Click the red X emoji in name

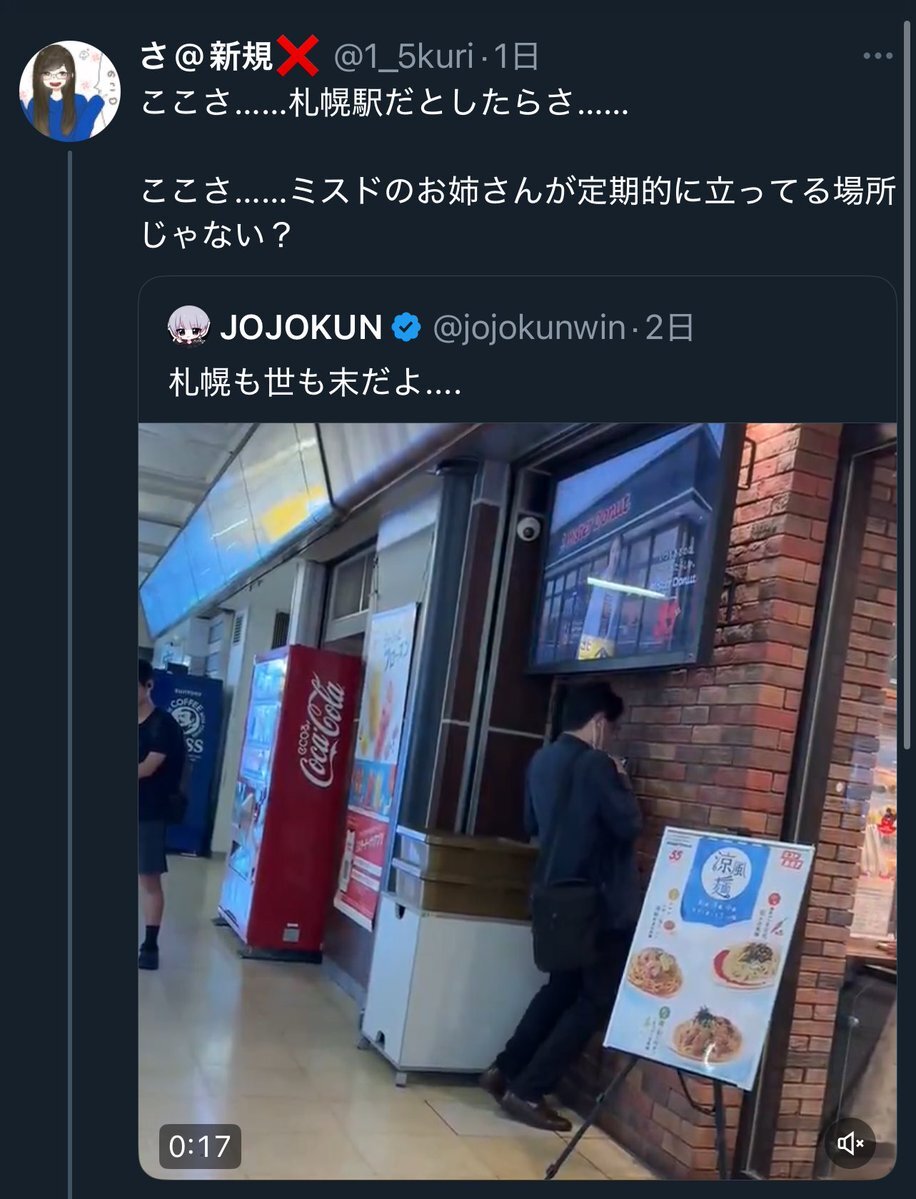tap(297, 56)
